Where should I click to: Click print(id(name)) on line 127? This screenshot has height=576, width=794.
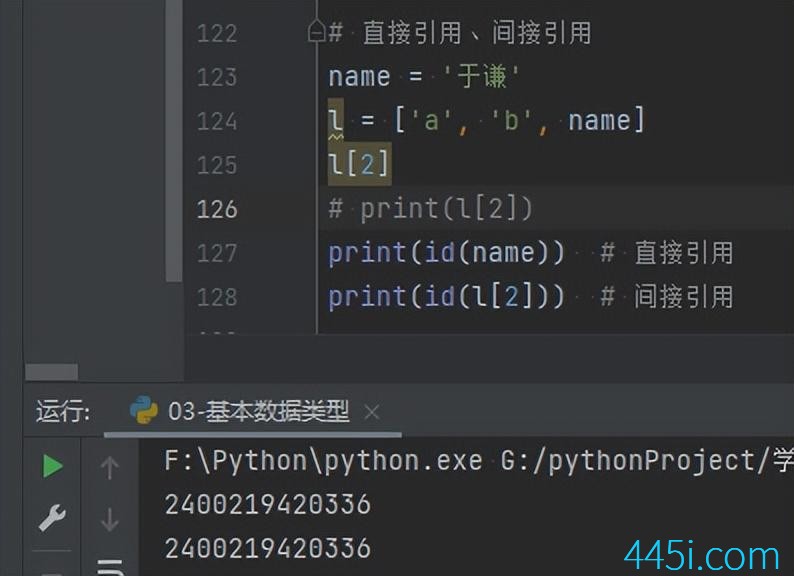446,252
